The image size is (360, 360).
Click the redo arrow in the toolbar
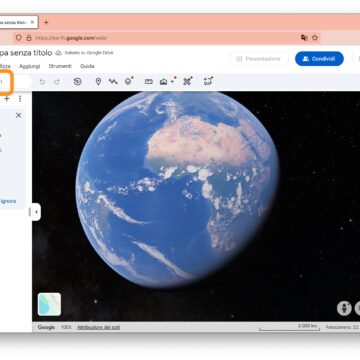tap(57, 82)
